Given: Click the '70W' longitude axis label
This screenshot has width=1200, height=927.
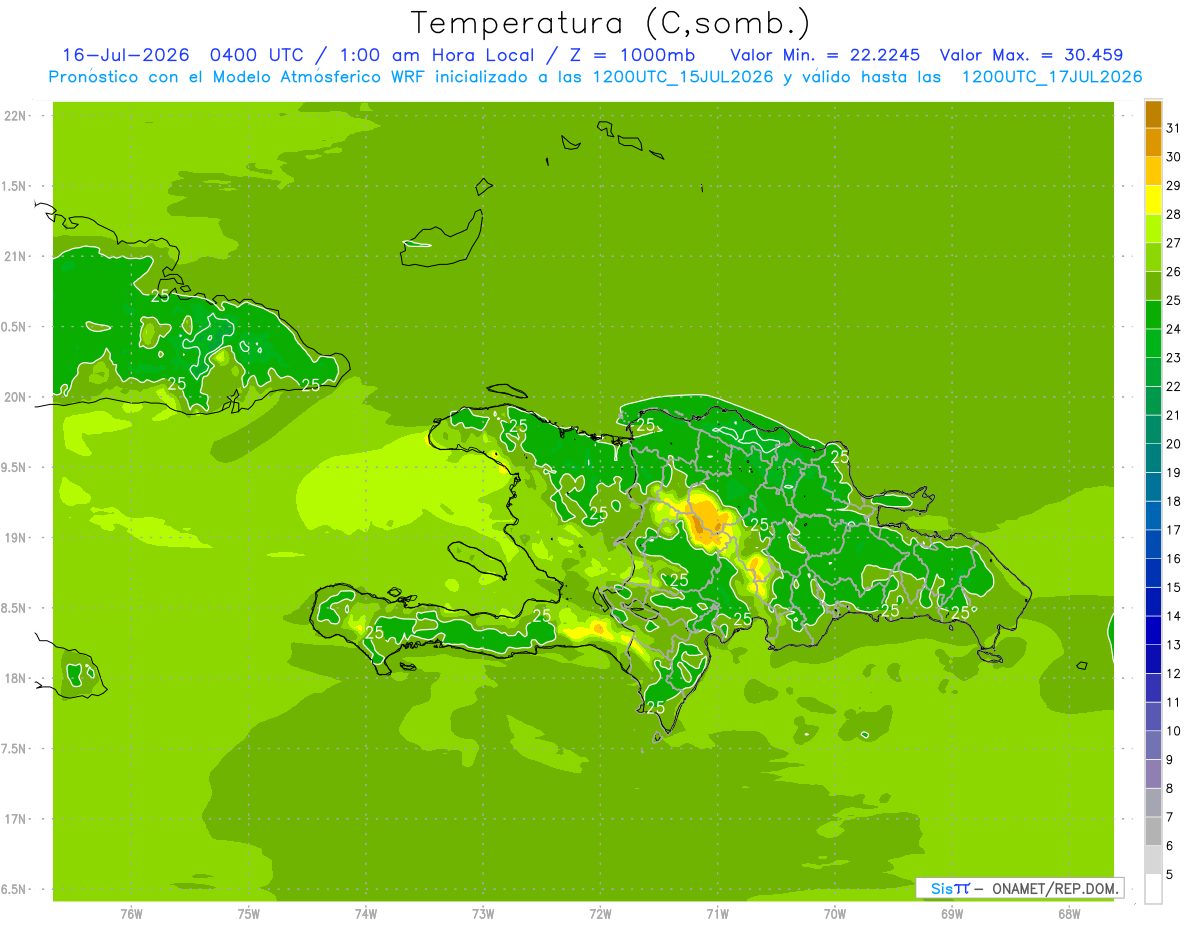Looking at the screenshot, I should 835,914.
